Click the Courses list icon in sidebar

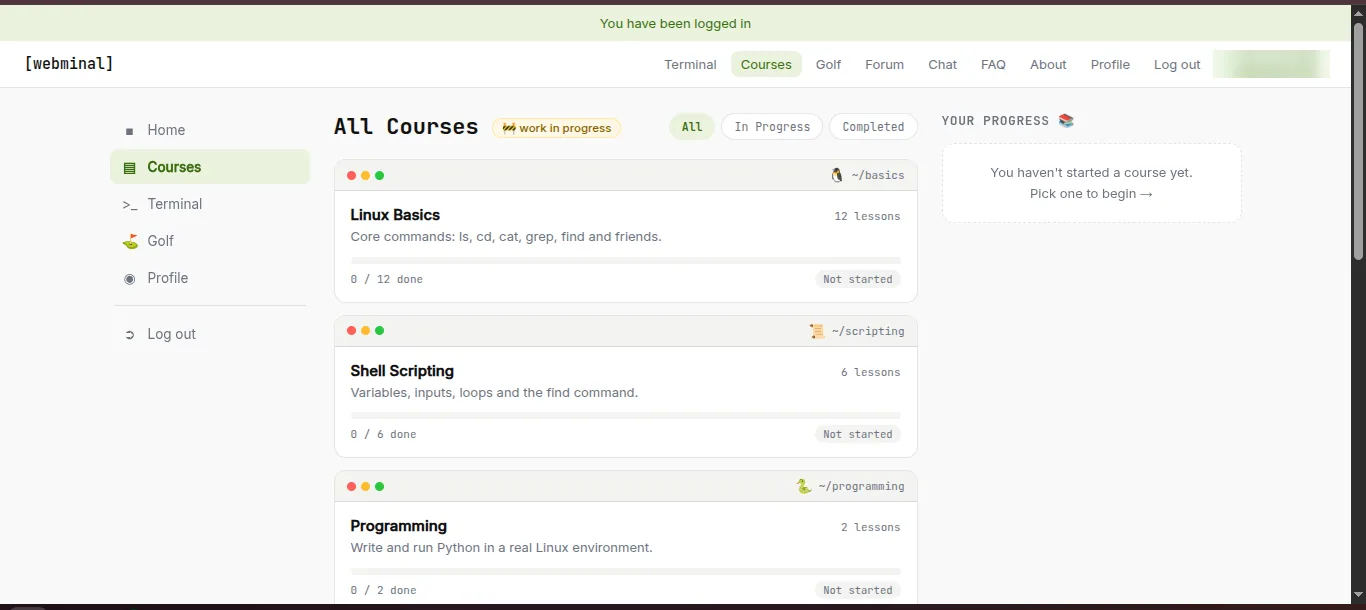[129, 168]
